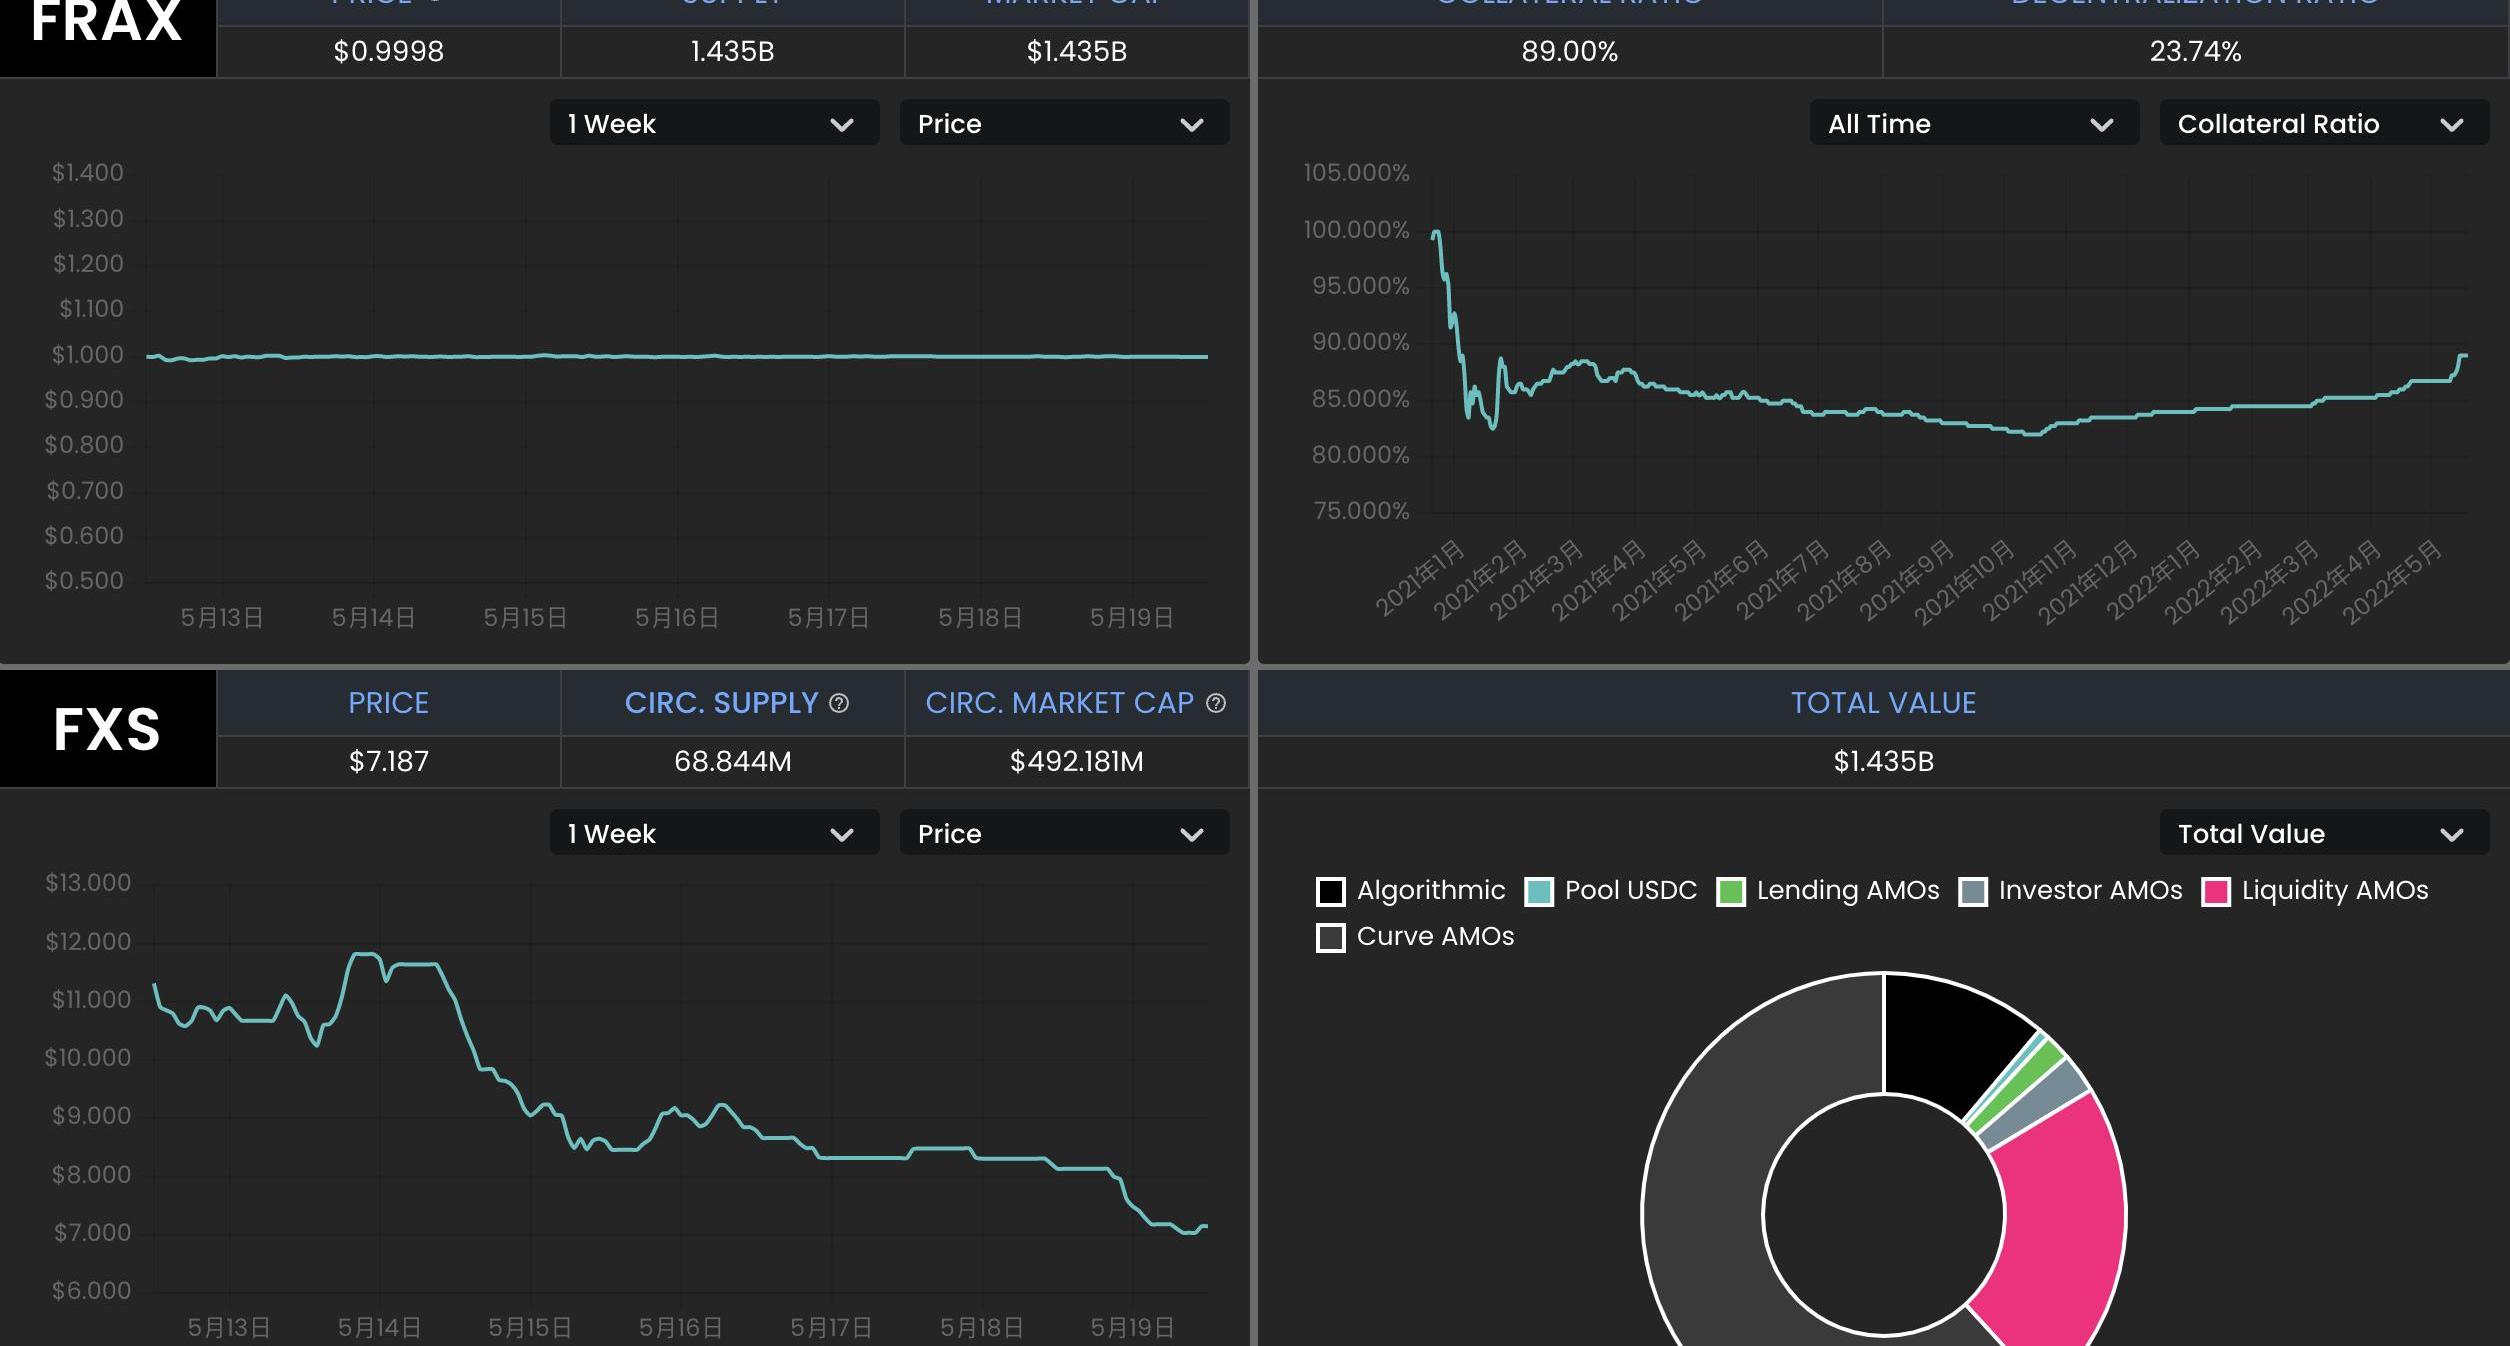The width and height of the screenshot is (2510, 1346).
Task: Open FXS 1 Week timeframe dropdown
Action: pos(714,833)
